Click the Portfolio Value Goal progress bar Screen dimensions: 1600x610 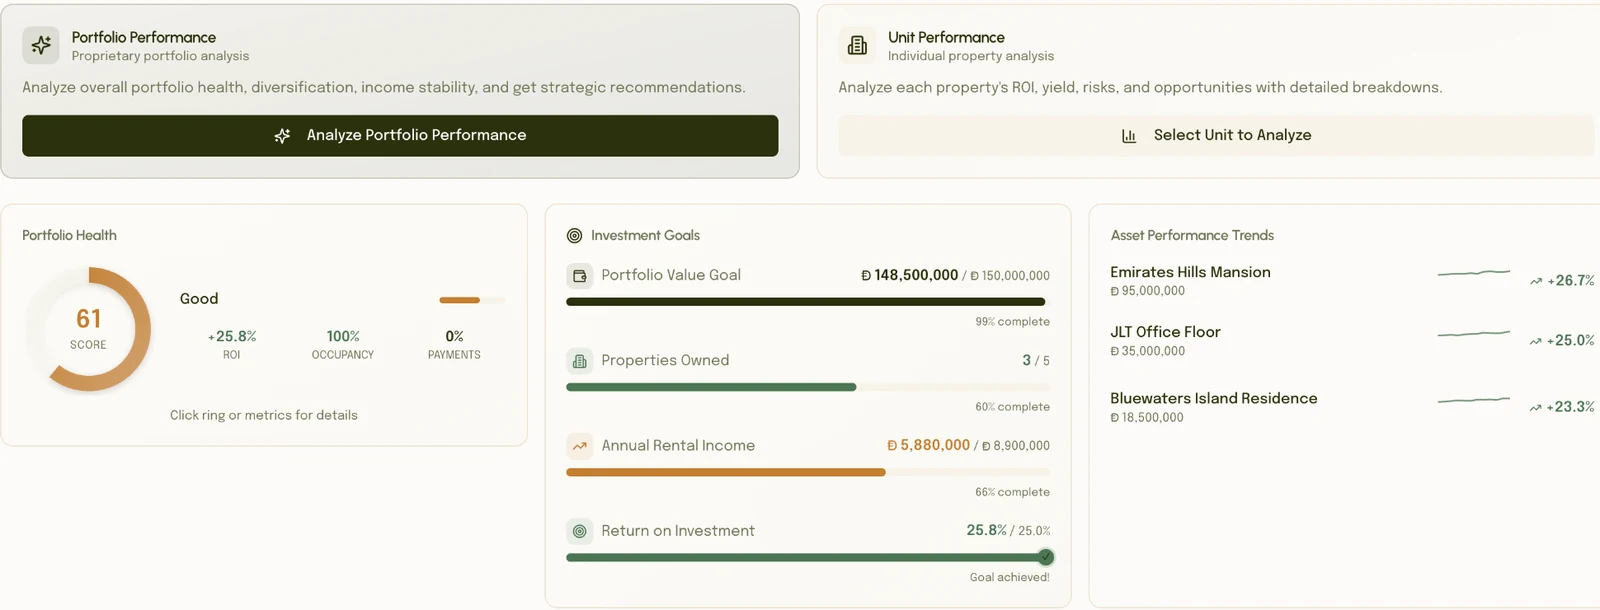(808, 301)
